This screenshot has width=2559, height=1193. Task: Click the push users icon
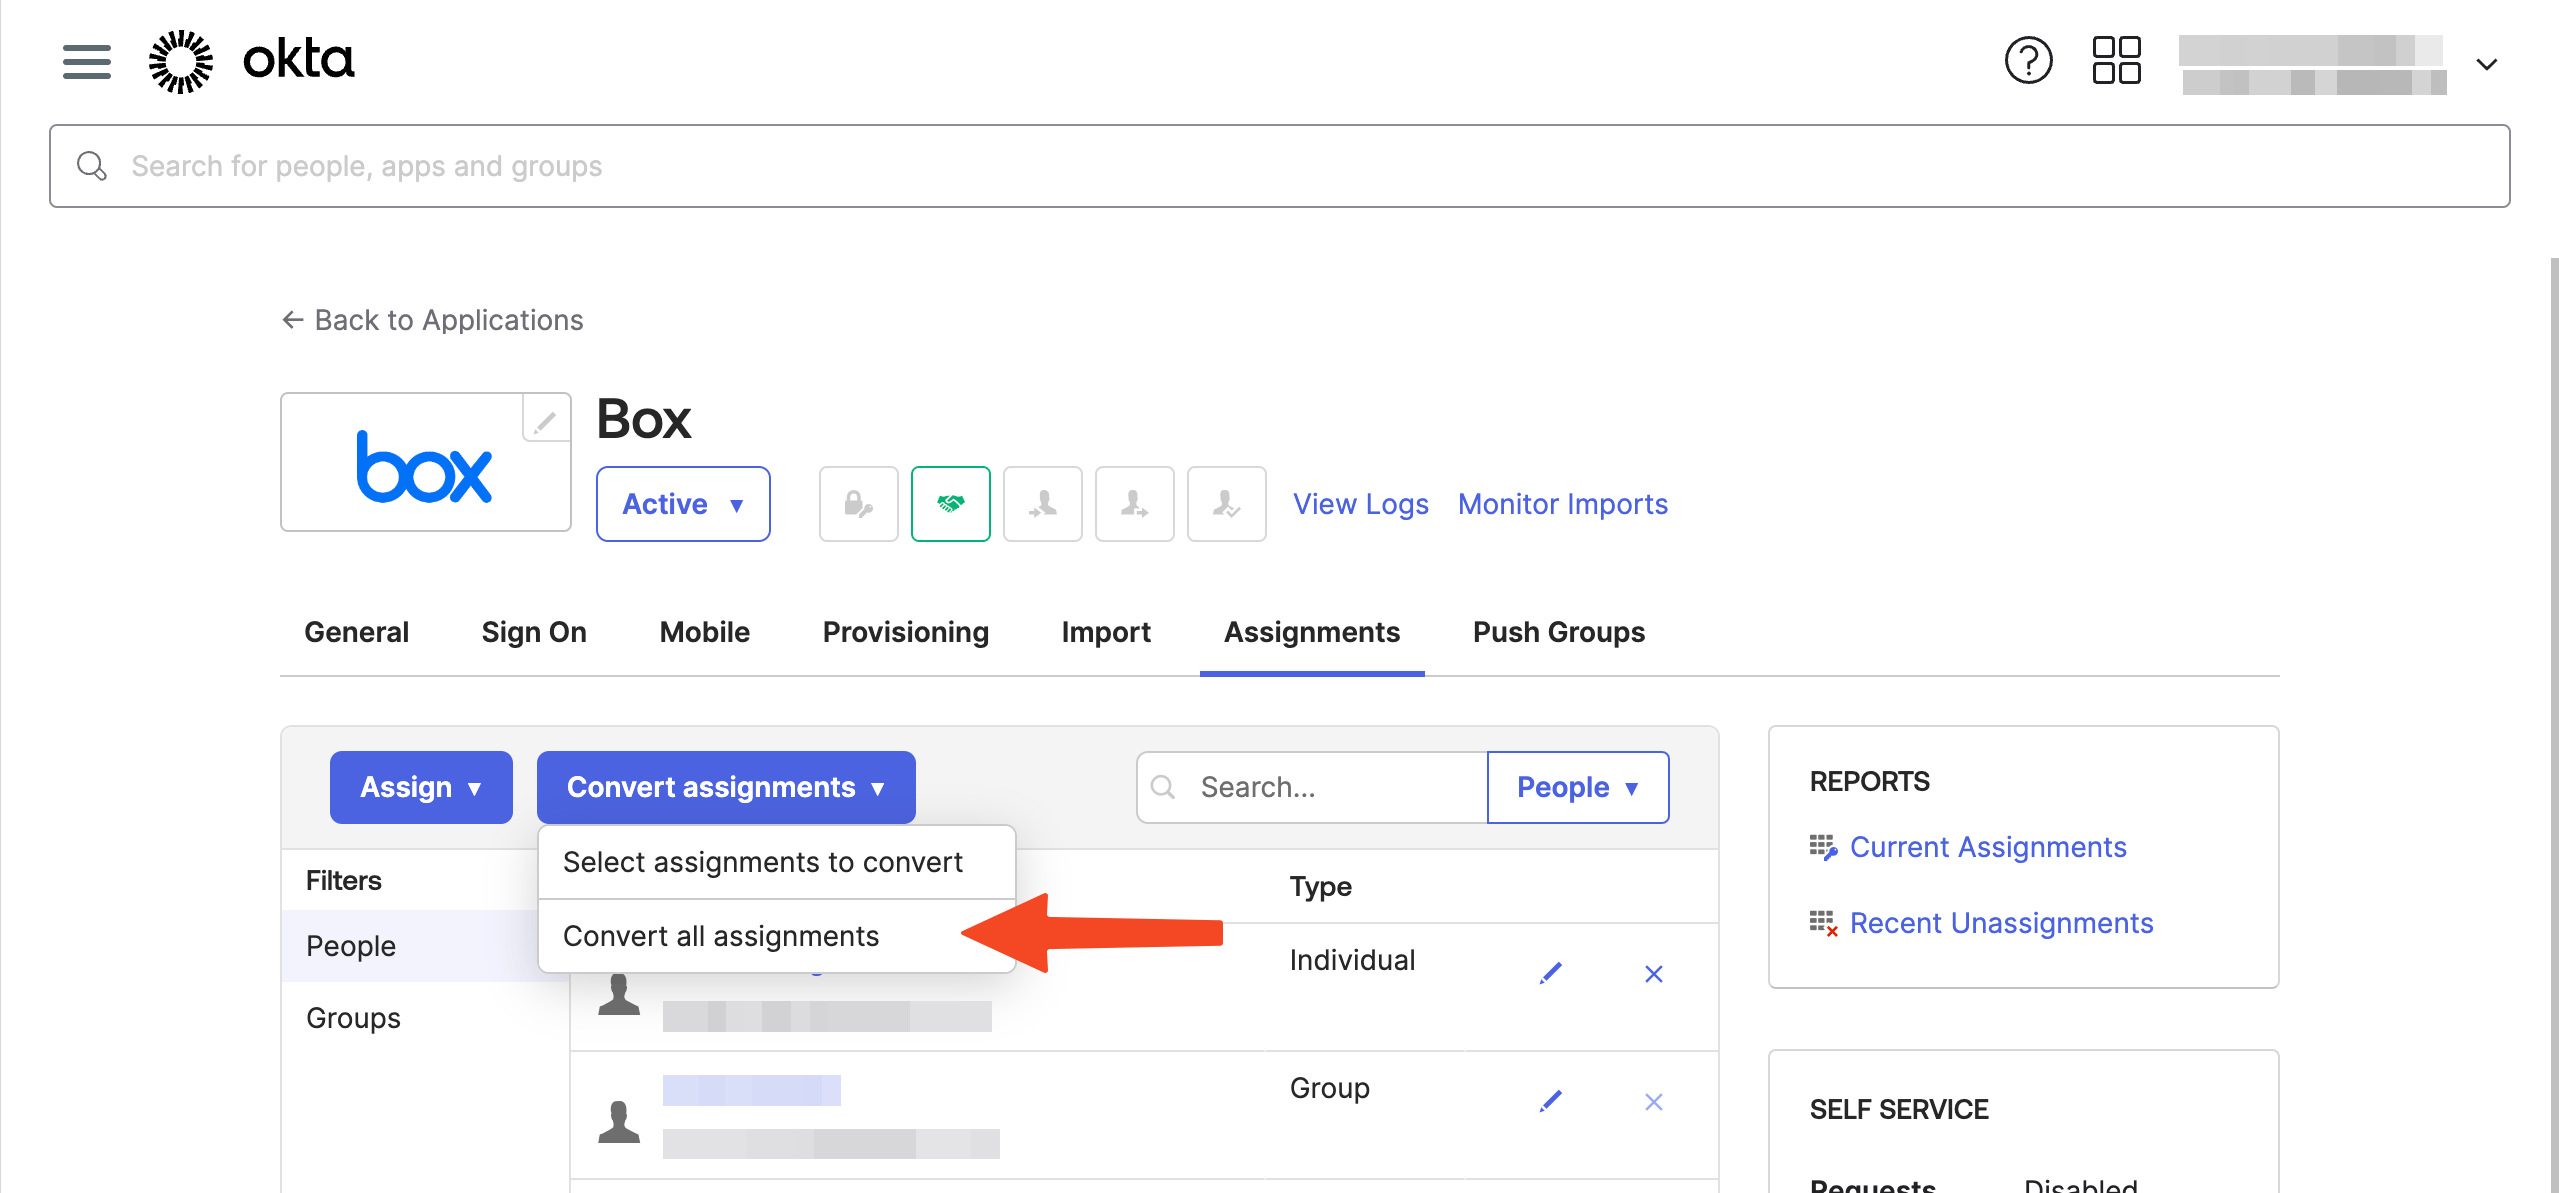[x=1134, y=504]
